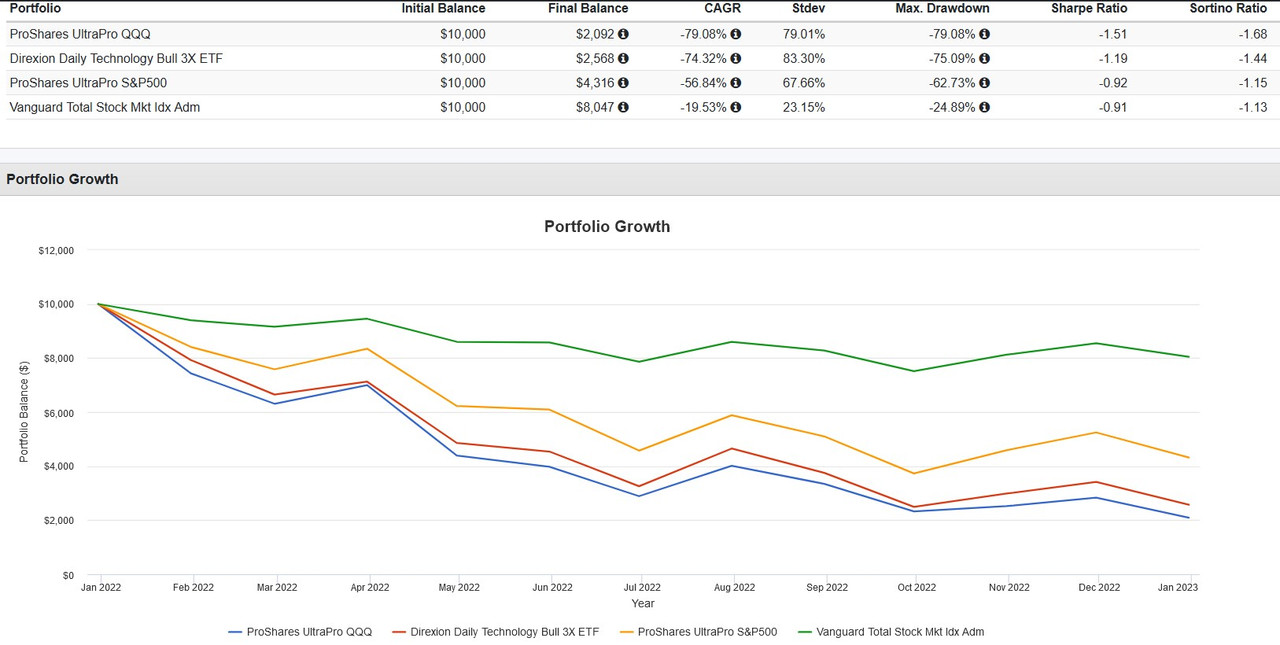Image resolution: width=1280 pixels, height=645 pixels.
Task: Select ProShares UltraPro S&P500 table row name
Action: [x=88, y=83]
